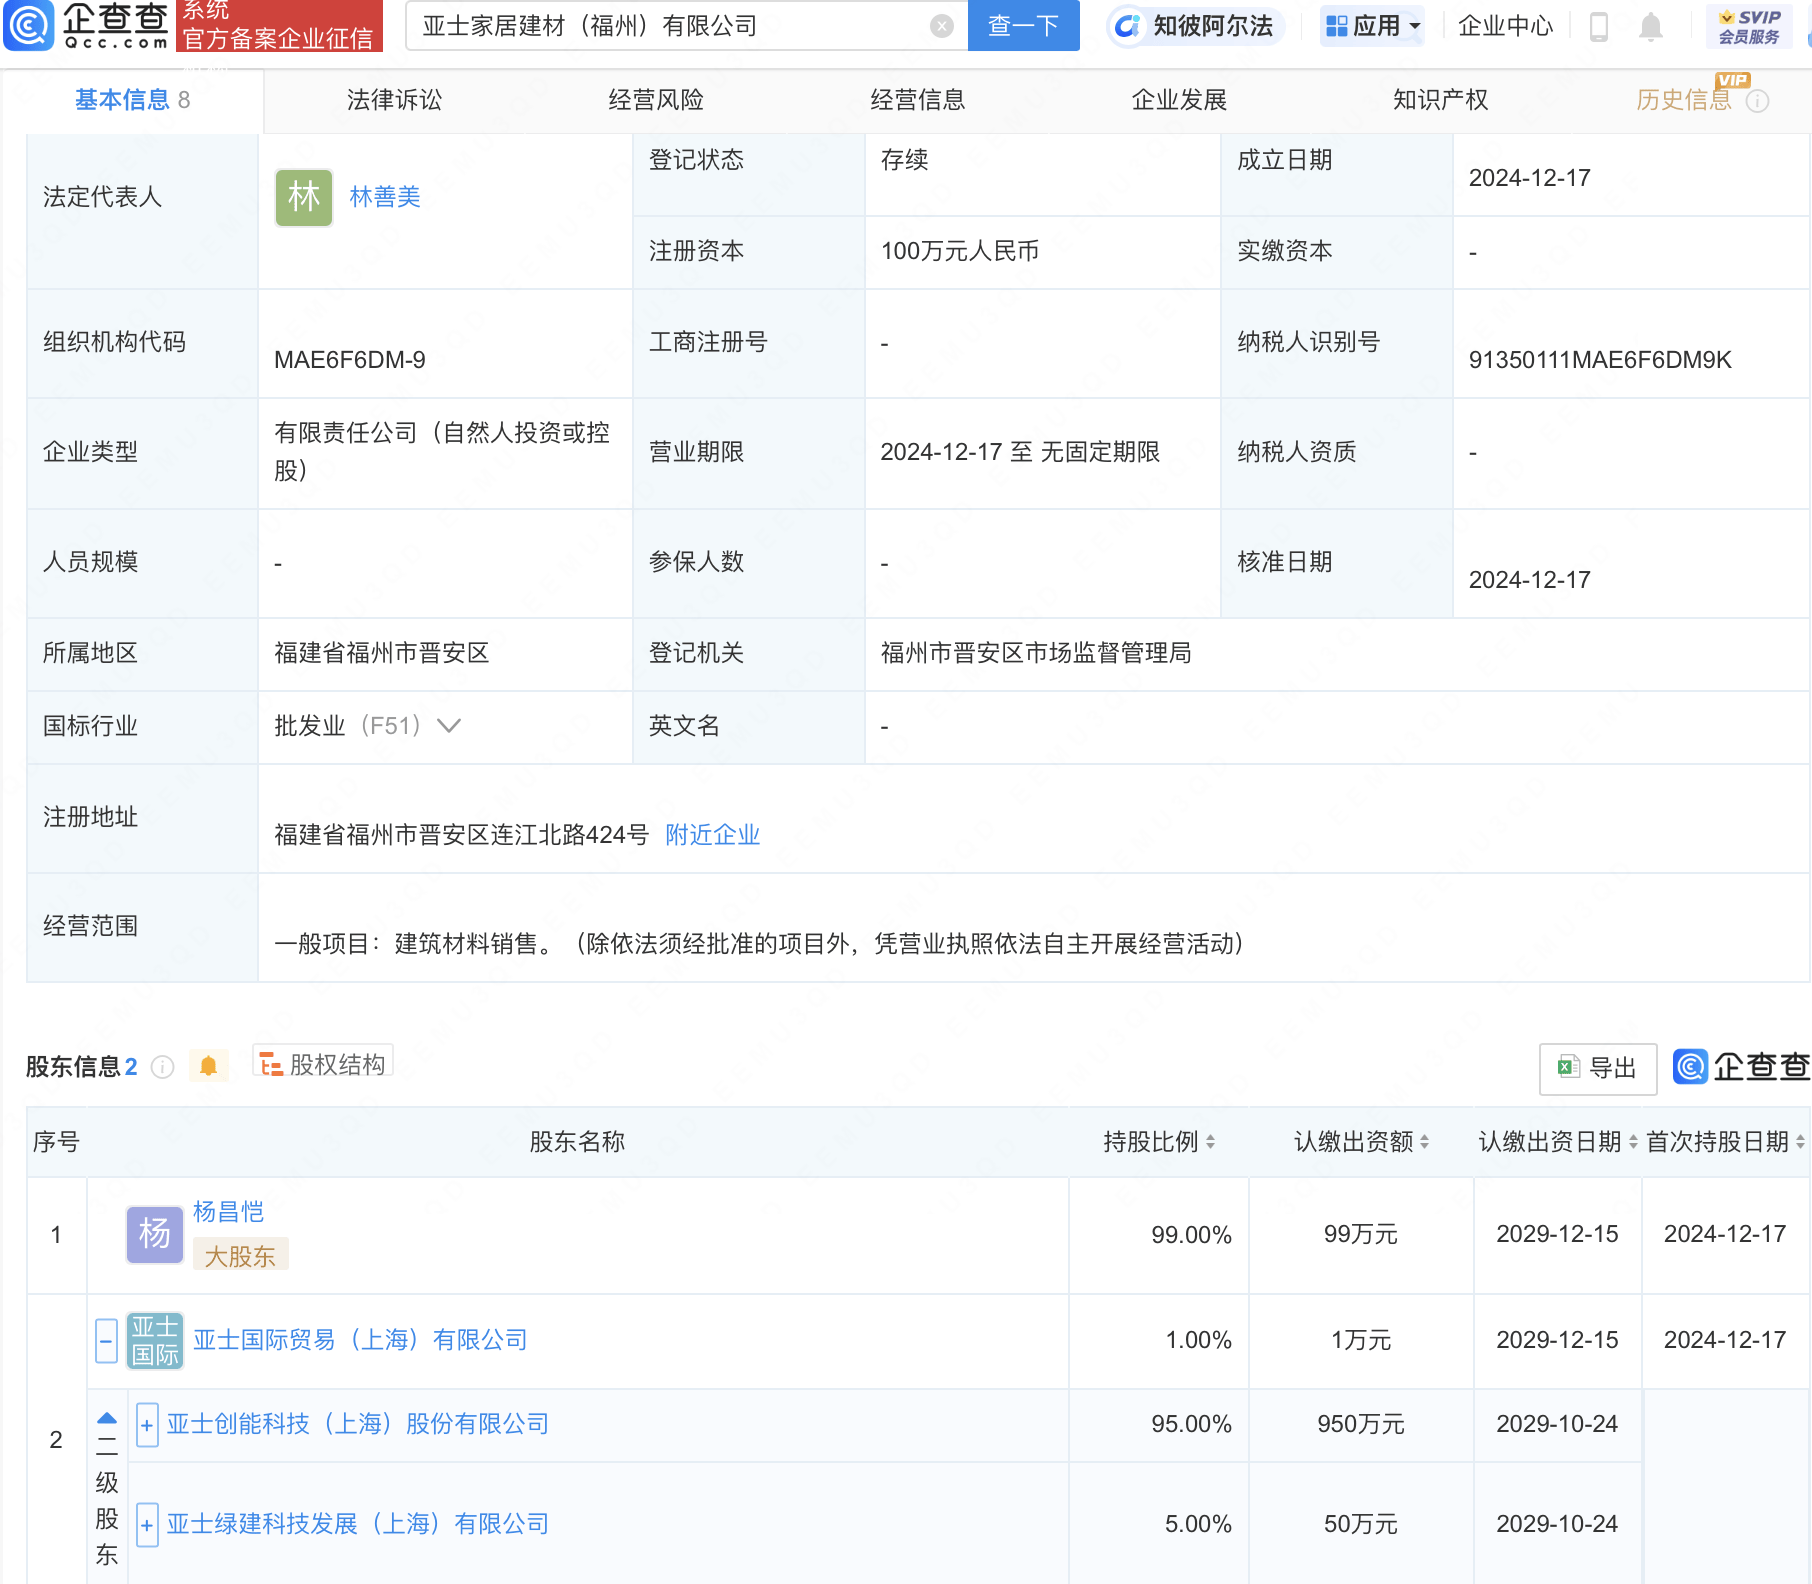Export shareholder list with 导出 button

point(1598,1068)
